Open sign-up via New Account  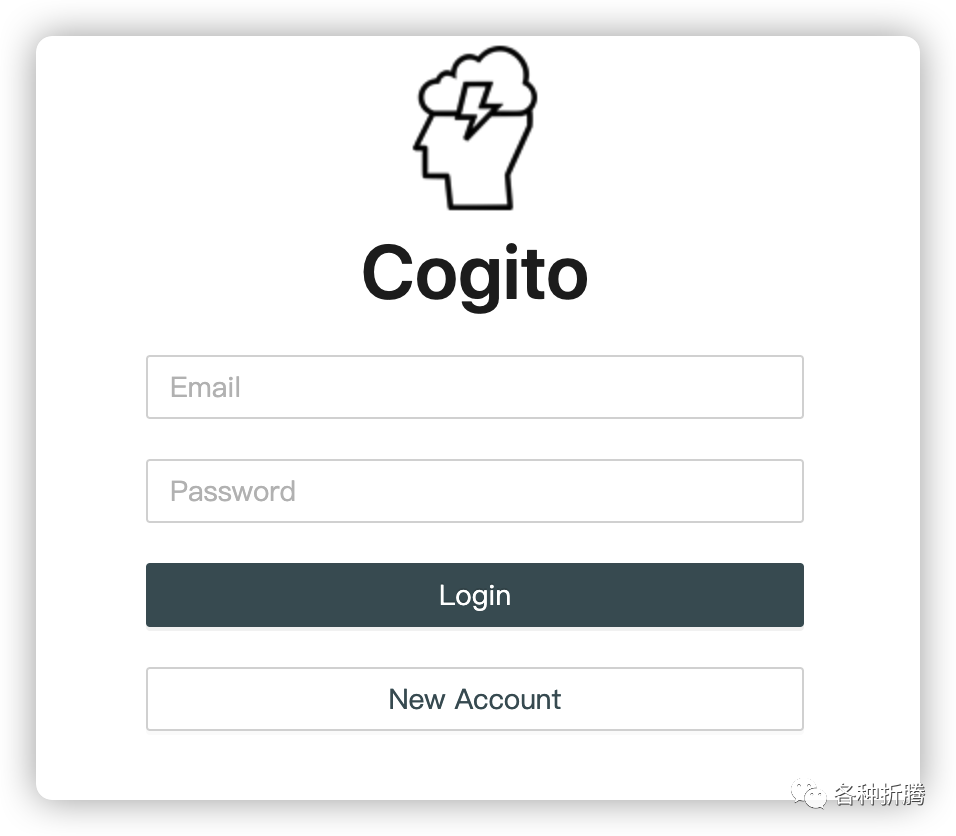[475, 699]
